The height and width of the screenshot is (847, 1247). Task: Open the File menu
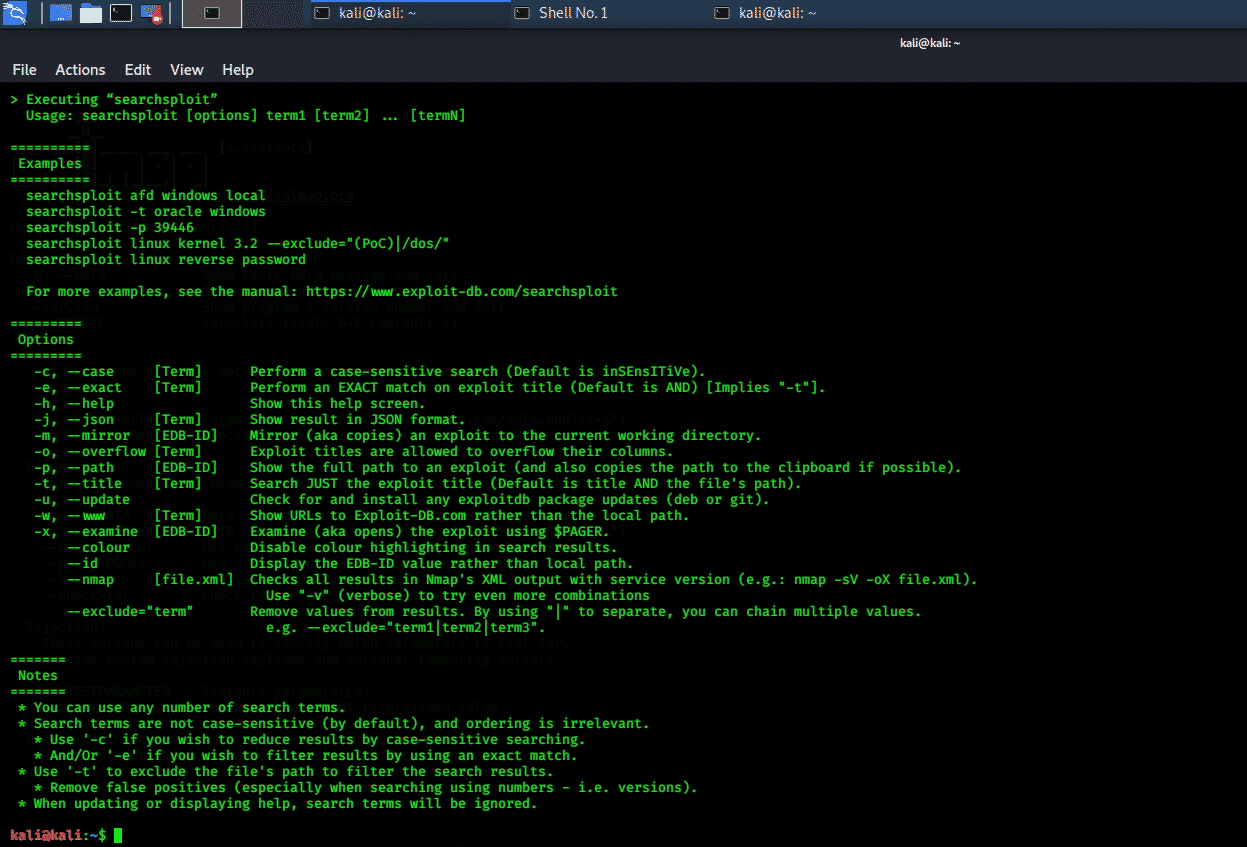pyautogui.click(x=24, y=70)
